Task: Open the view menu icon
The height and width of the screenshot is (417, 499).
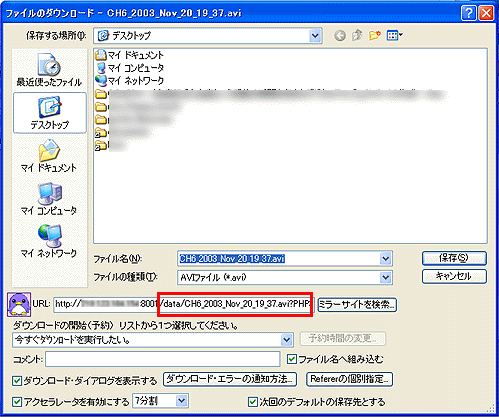Action: click(x=395, y=35)
